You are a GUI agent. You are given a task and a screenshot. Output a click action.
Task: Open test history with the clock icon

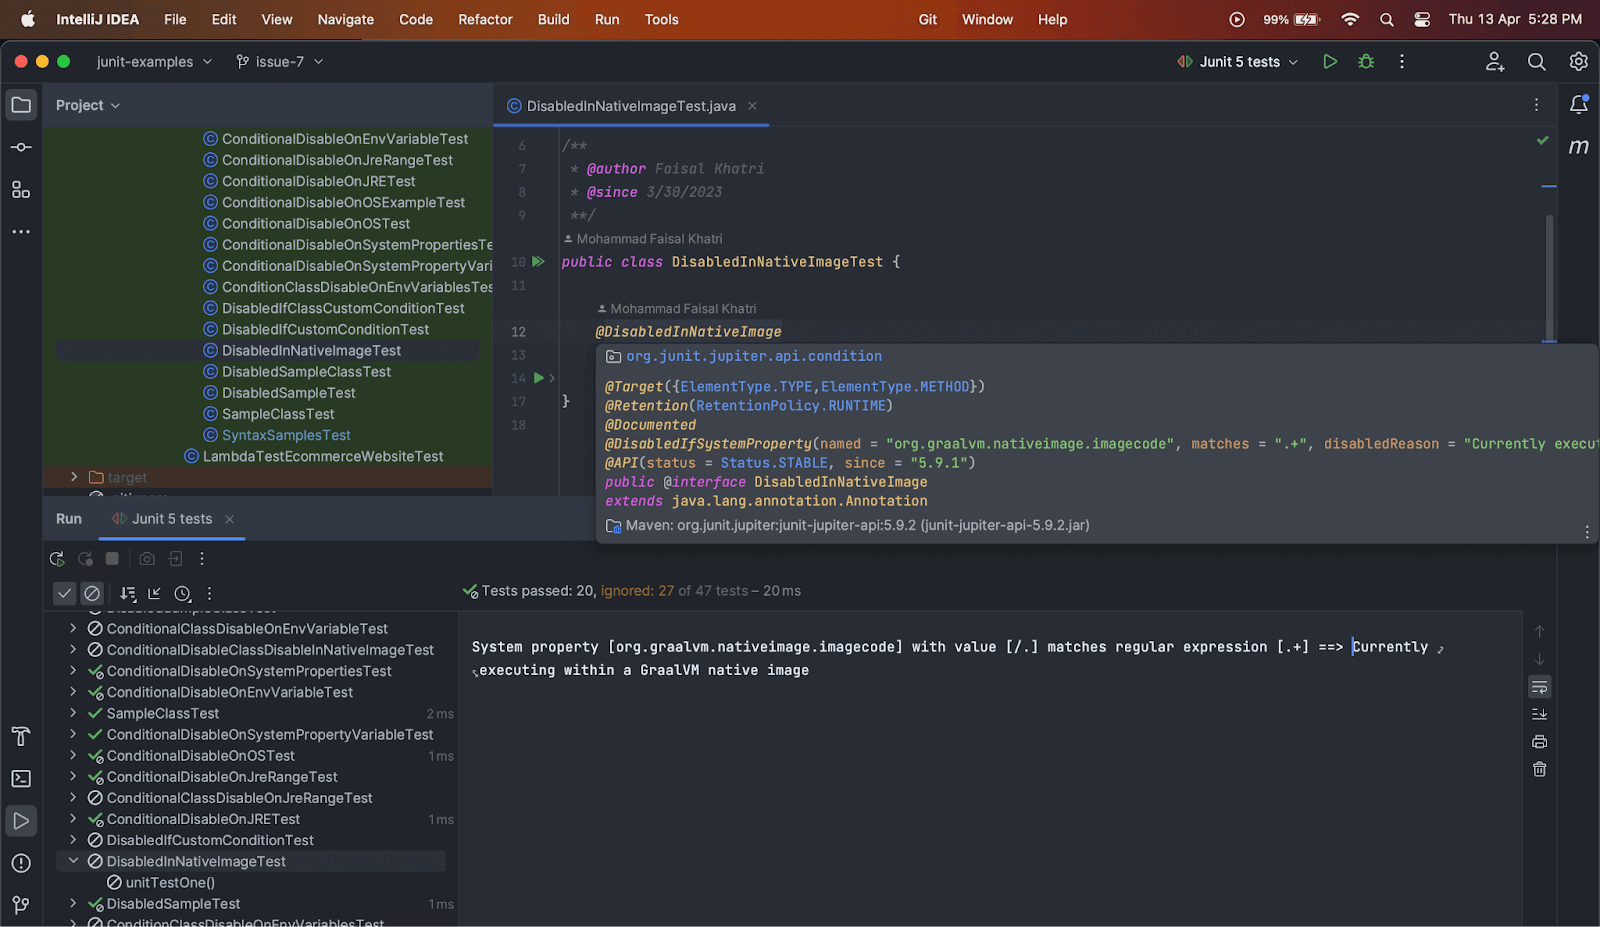pos(182,593)
